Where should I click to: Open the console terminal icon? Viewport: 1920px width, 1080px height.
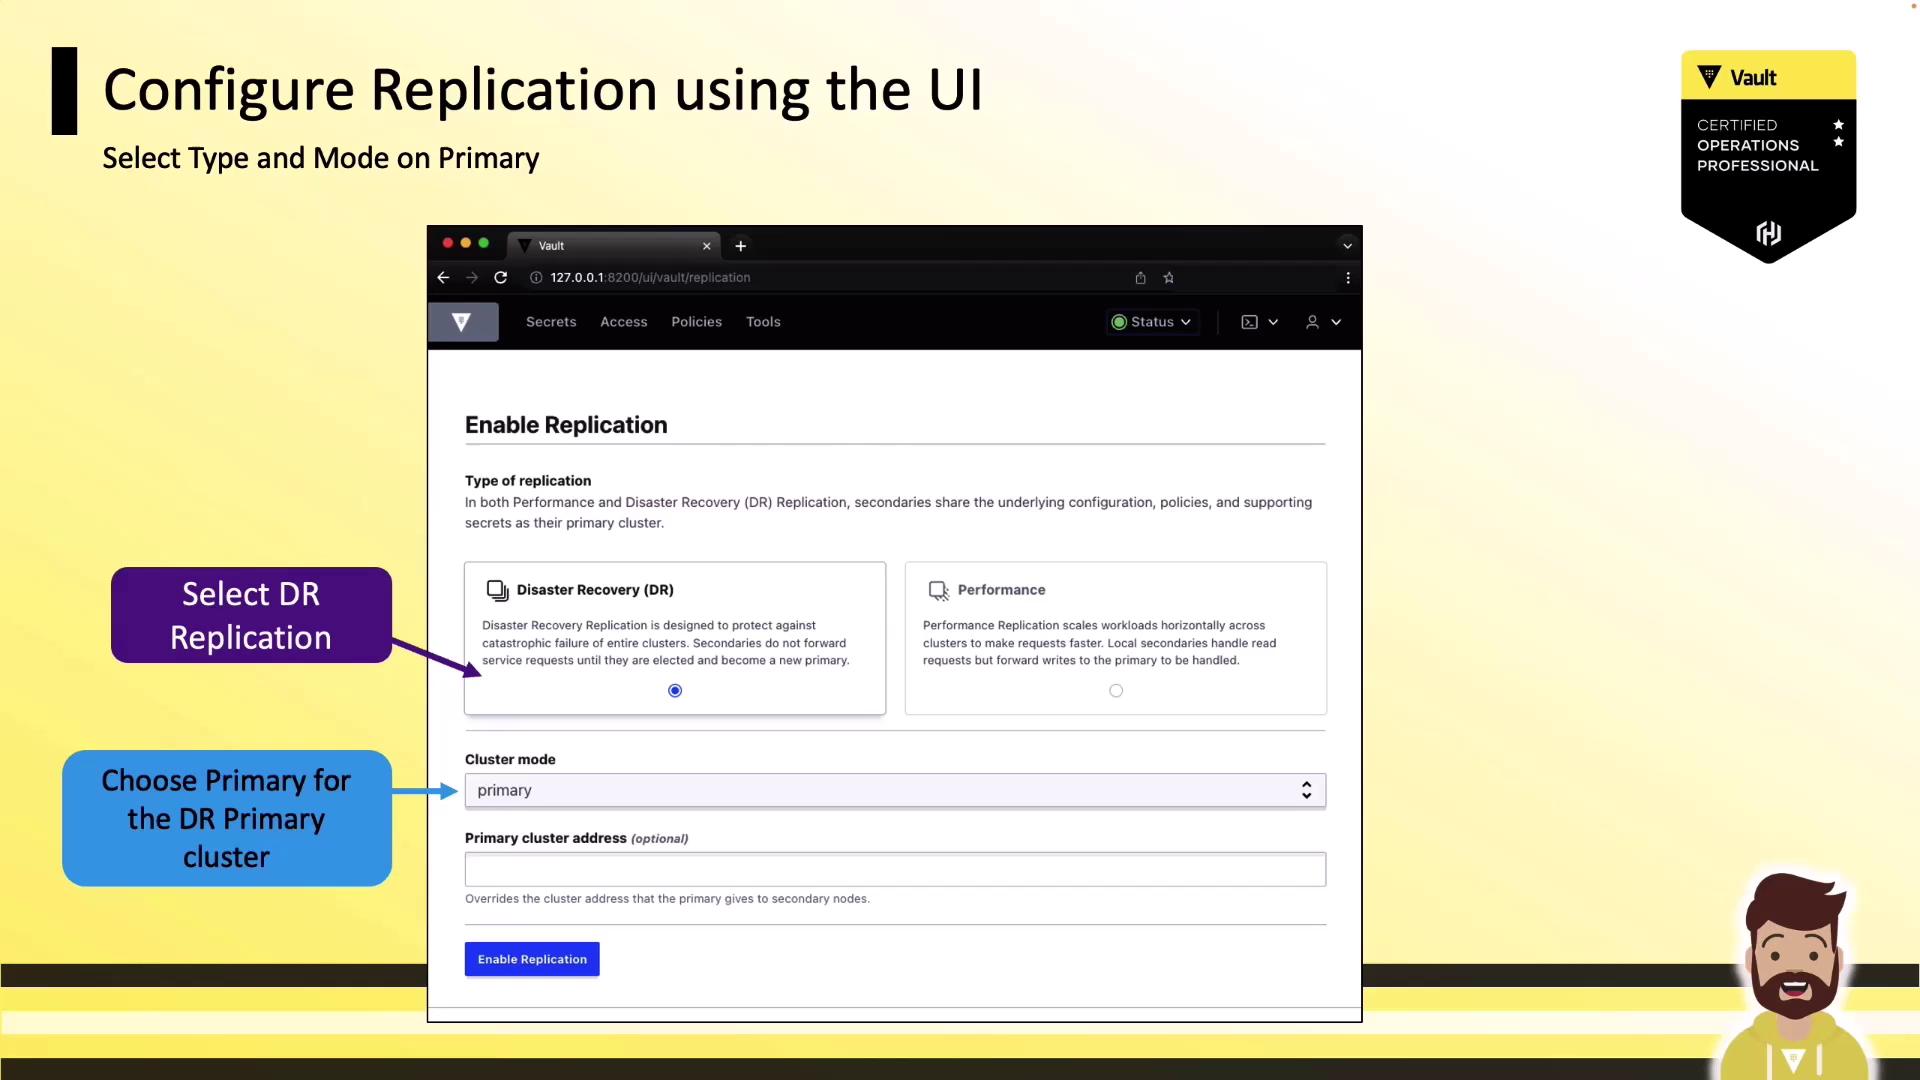[1250, 322]
